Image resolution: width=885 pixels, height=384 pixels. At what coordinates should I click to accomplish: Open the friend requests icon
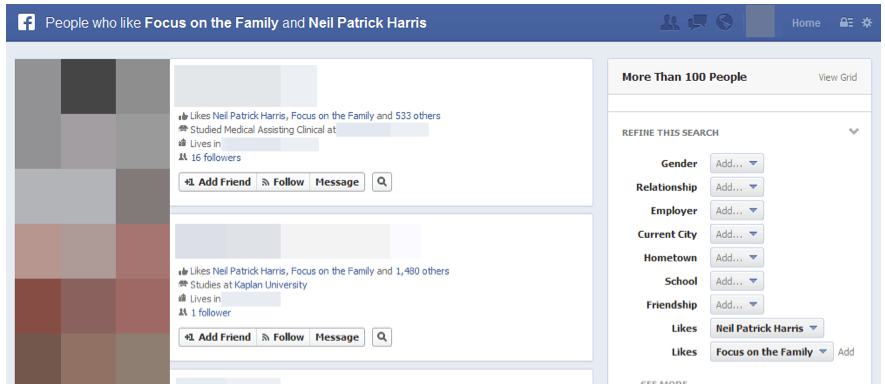669,23
